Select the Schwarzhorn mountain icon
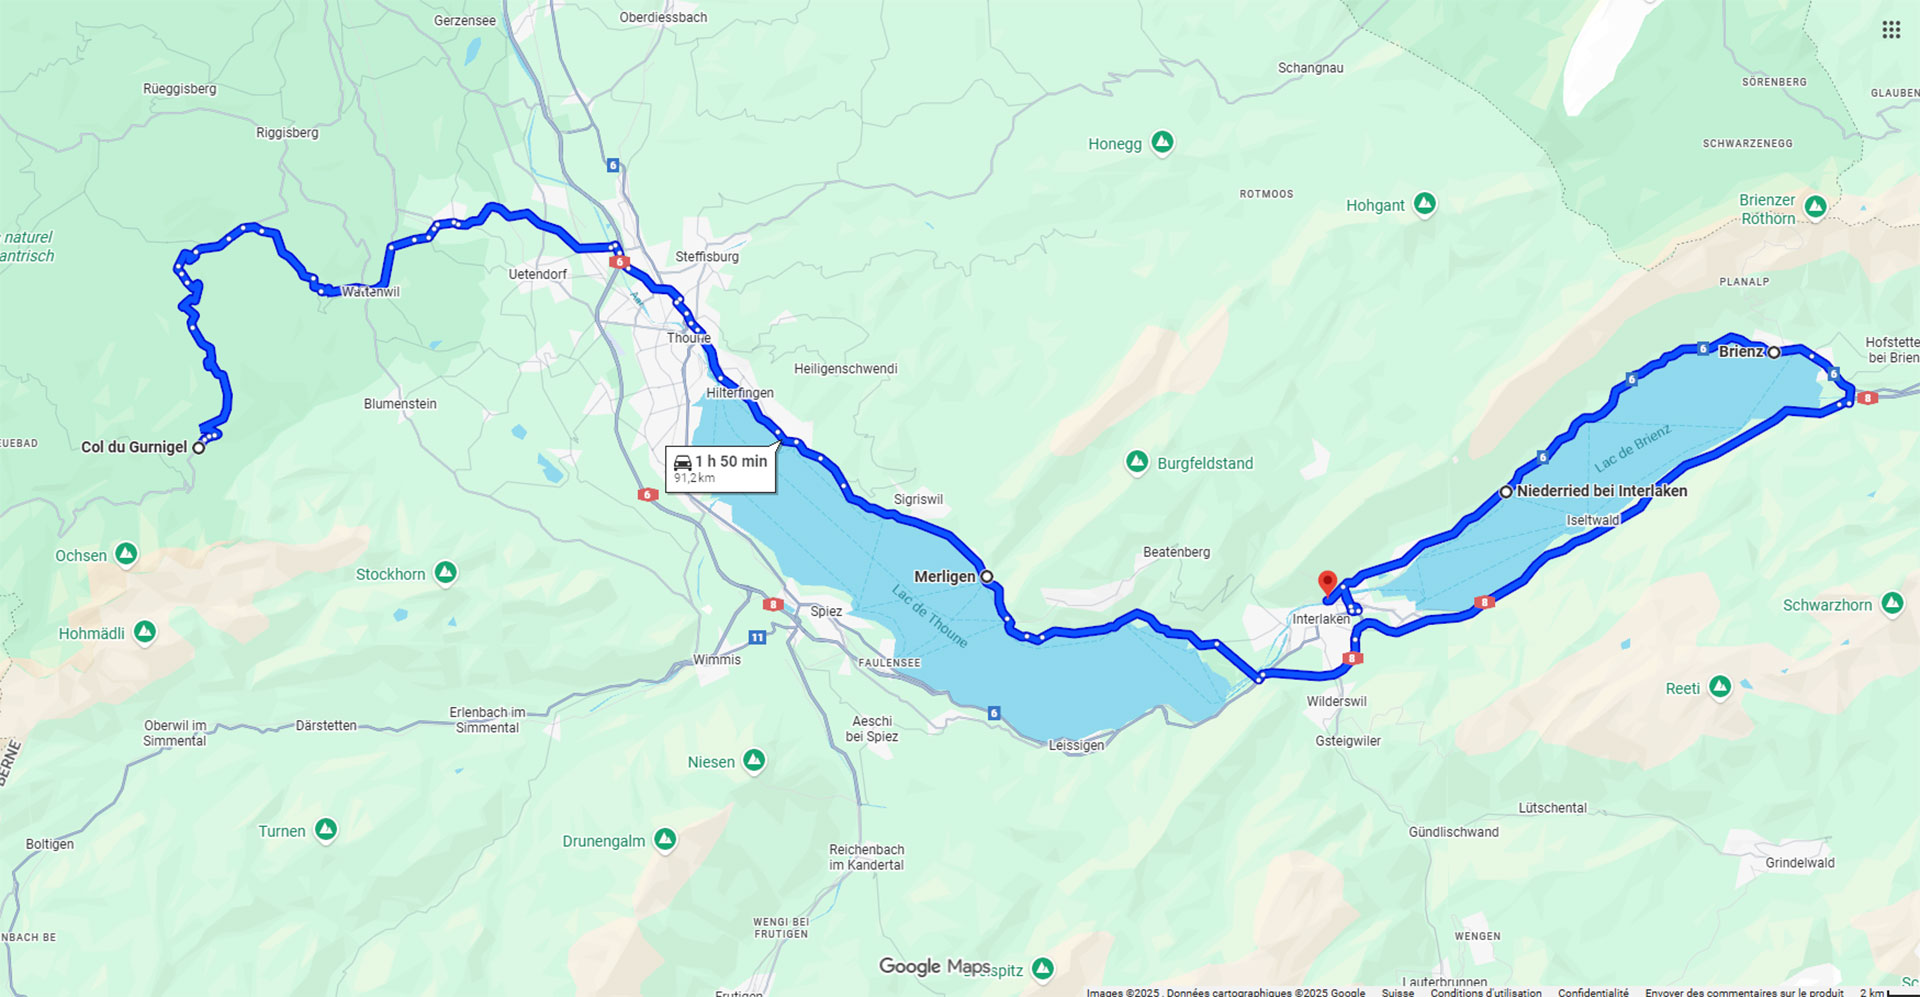The image size is (1920, 997). click(1892, 604)
